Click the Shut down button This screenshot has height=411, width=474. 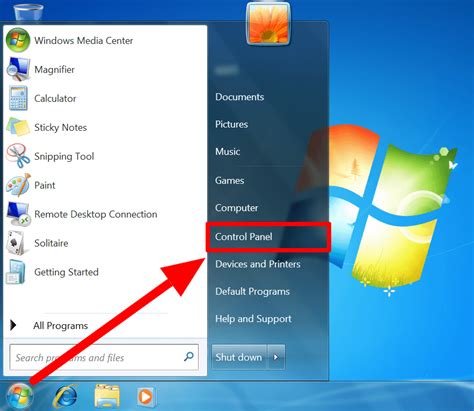point(239,357)
